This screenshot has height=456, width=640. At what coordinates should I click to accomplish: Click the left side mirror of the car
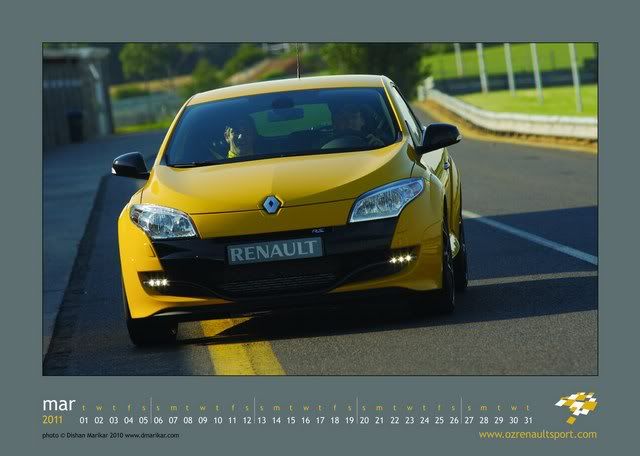(x=130, y=165)
